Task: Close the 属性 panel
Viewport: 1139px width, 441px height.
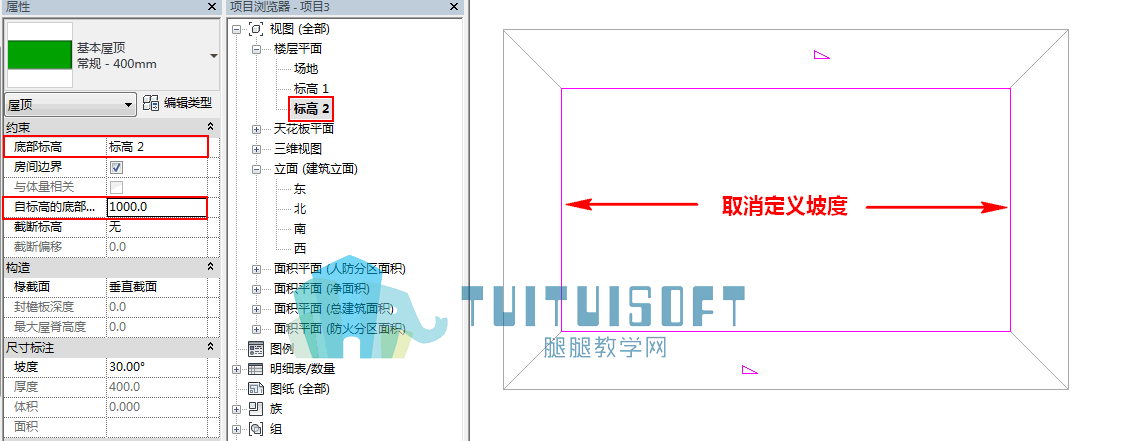Action: click(211, 7)
